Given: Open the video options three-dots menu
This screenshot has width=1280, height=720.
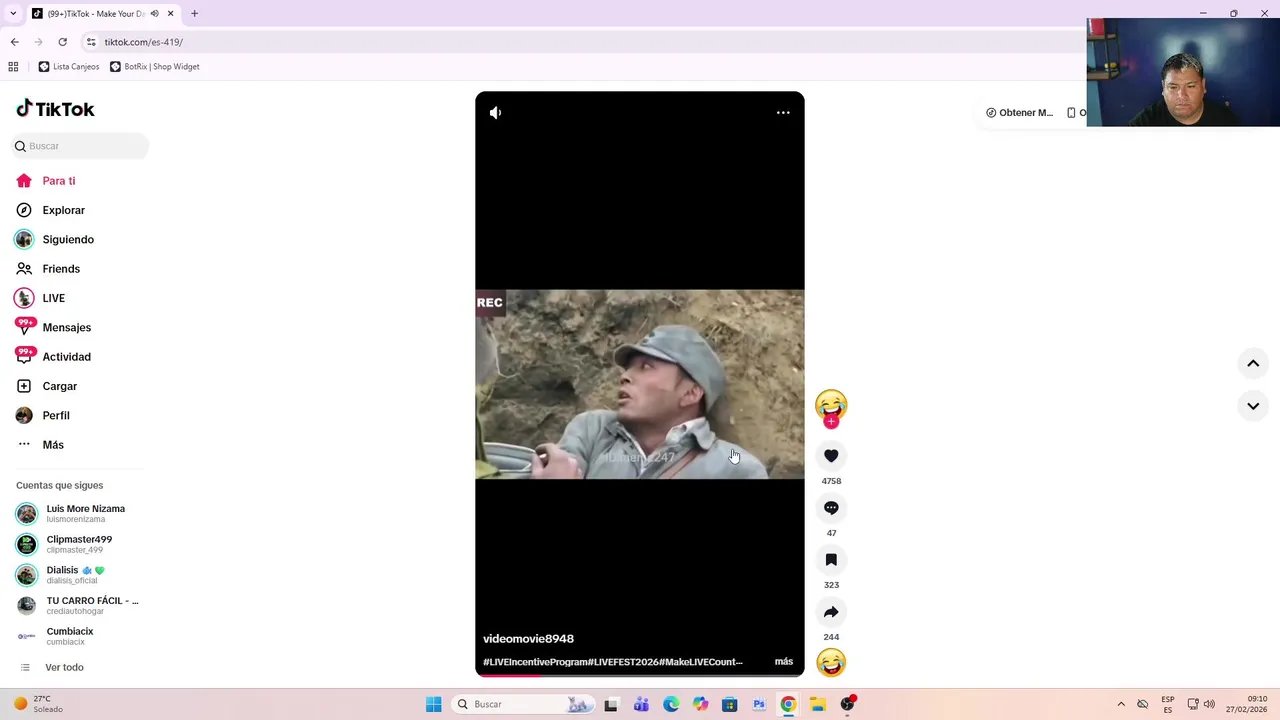Looking at the screenshot, I should point(783,113).
